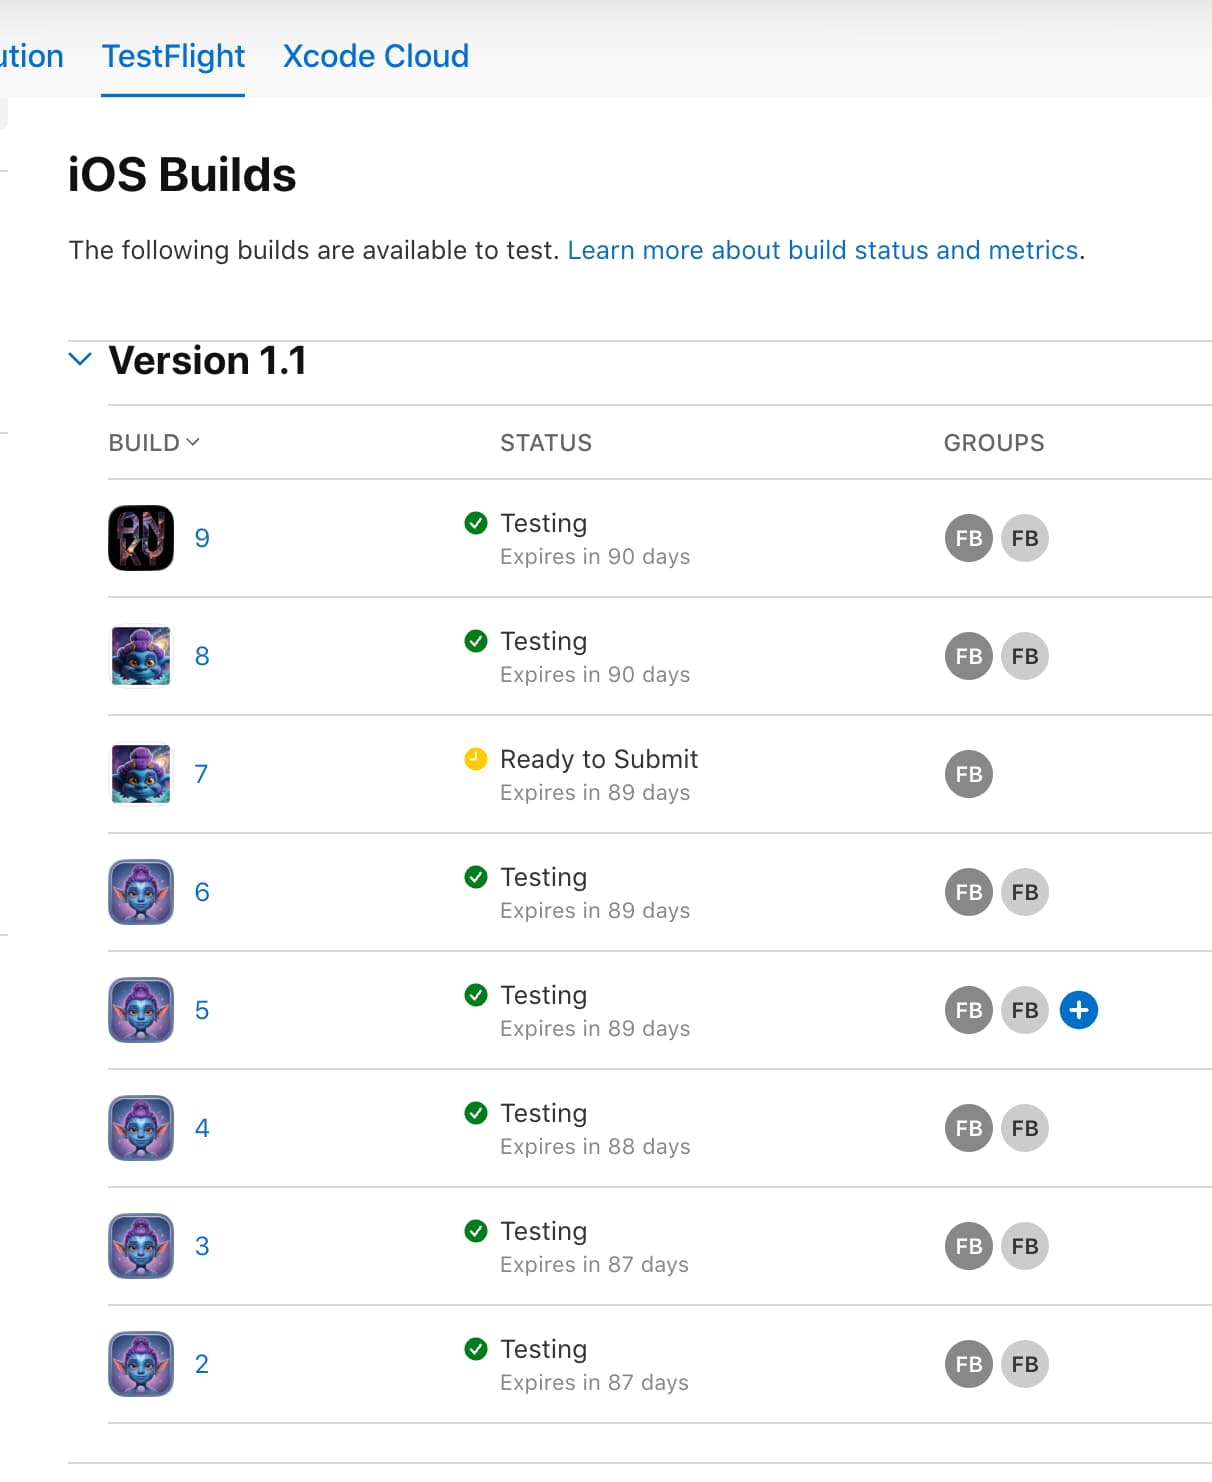This screenshot has height=1482, width=1212.
Task: Switch to the Xcode Cloud tab
Action: point(376,56)
